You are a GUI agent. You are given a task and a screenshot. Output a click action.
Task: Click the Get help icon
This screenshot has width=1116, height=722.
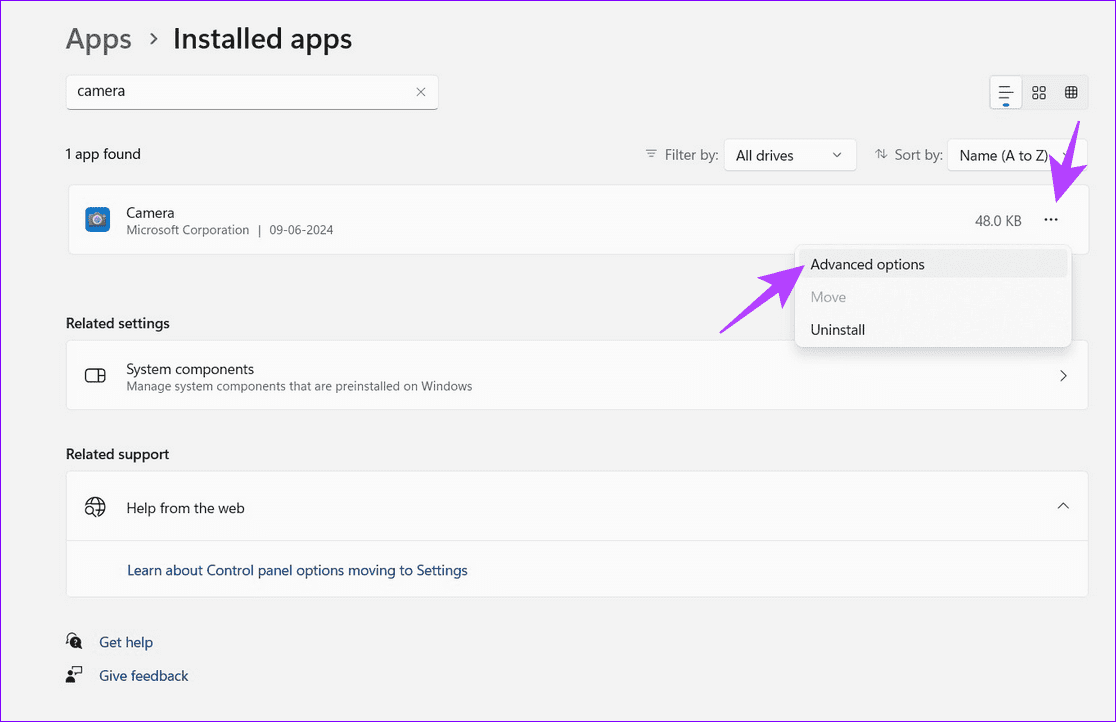pos(74,641)
